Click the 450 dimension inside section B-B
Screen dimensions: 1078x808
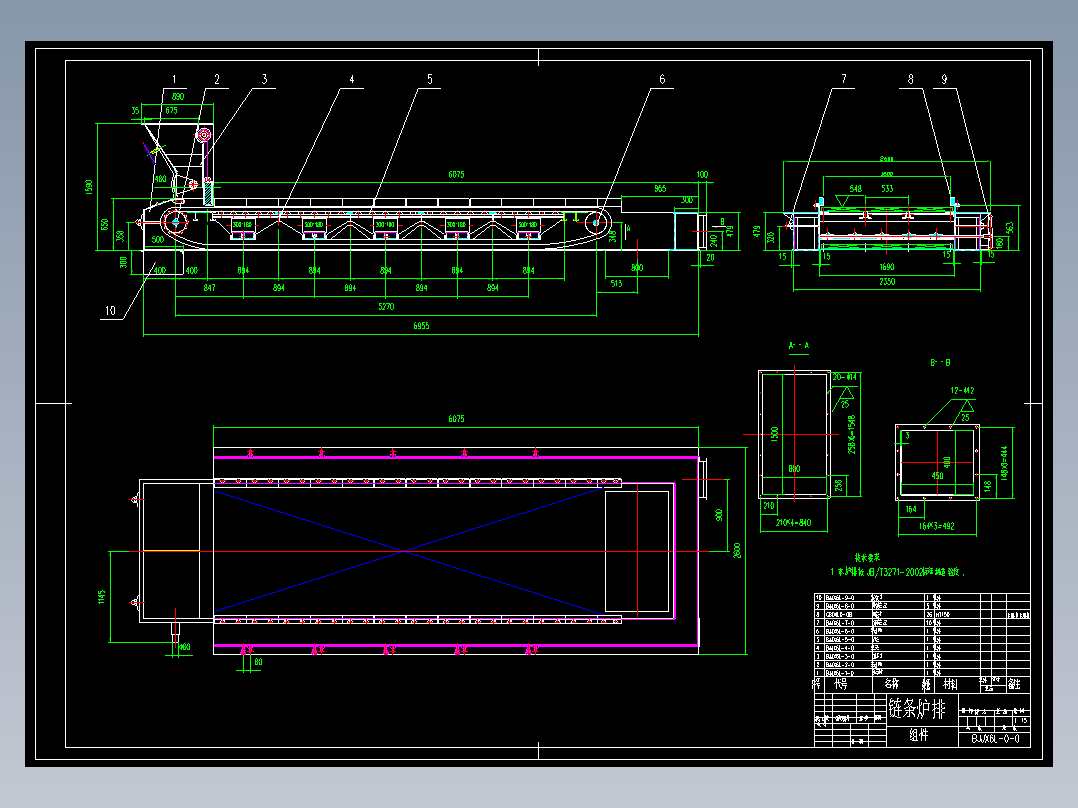point(938,476)
